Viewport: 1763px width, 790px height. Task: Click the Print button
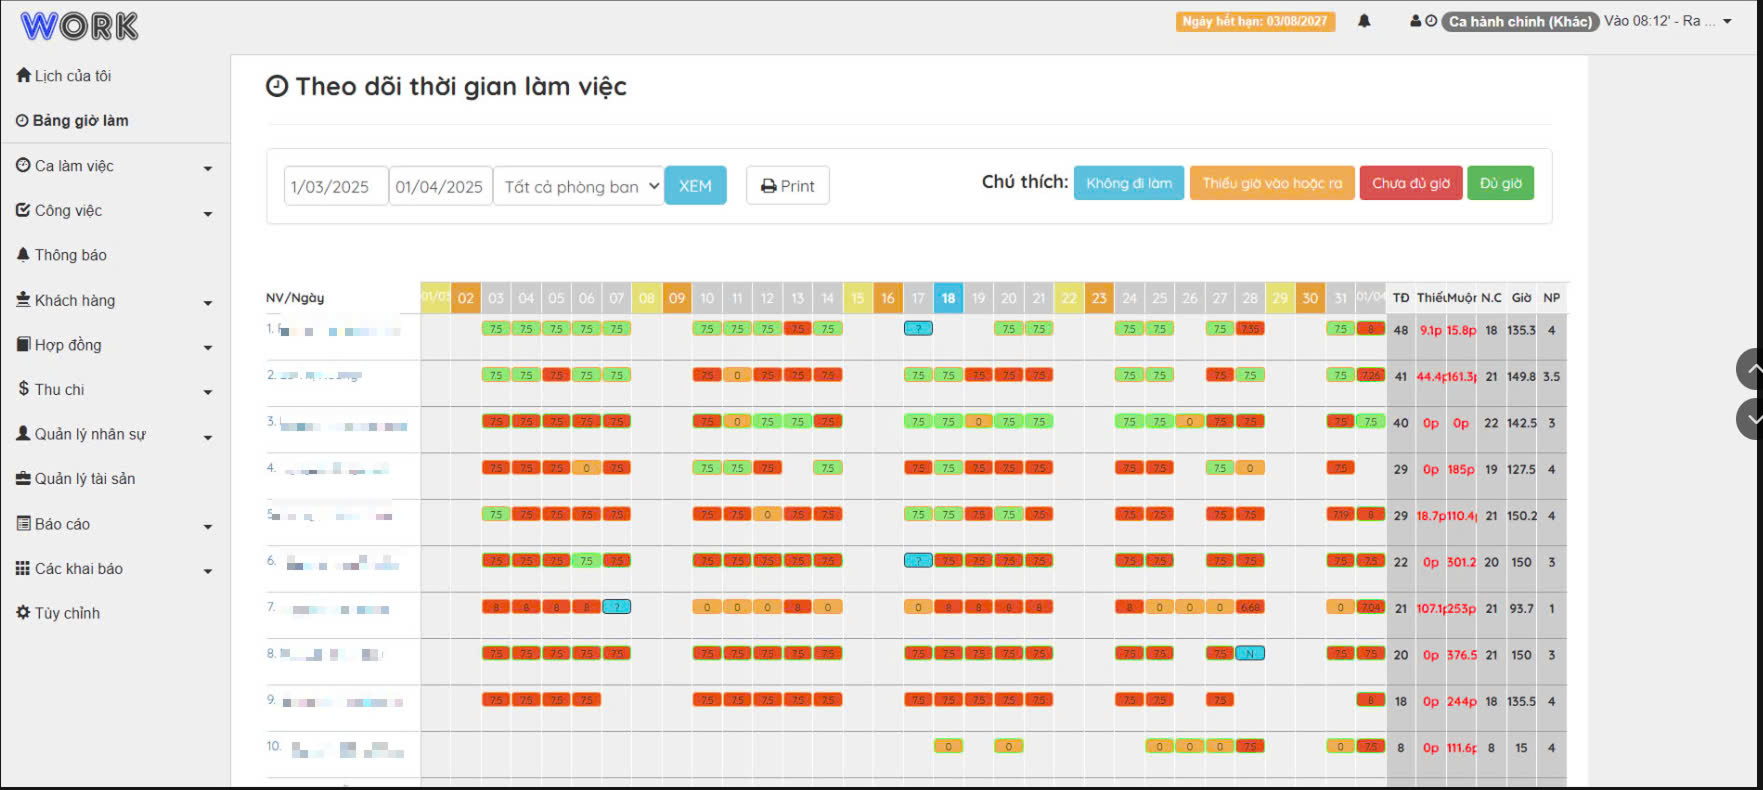(x=787, y=186)
